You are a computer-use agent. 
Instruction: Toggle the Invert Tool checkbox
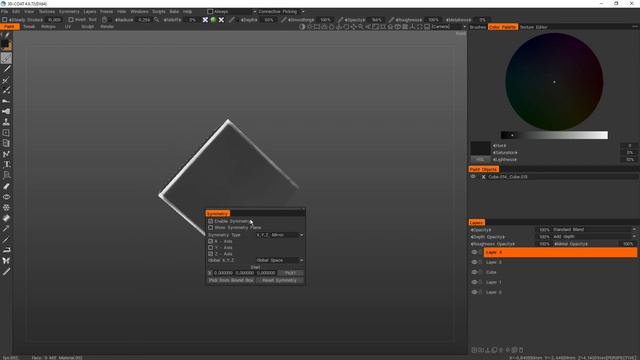71,20
